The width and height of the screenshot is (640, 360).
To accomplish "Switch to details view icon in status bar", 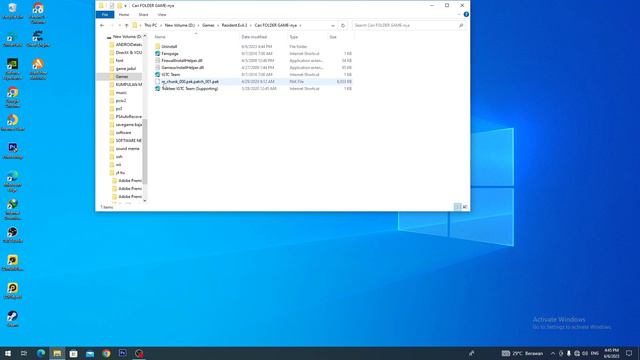I will (x=457, y=207).
